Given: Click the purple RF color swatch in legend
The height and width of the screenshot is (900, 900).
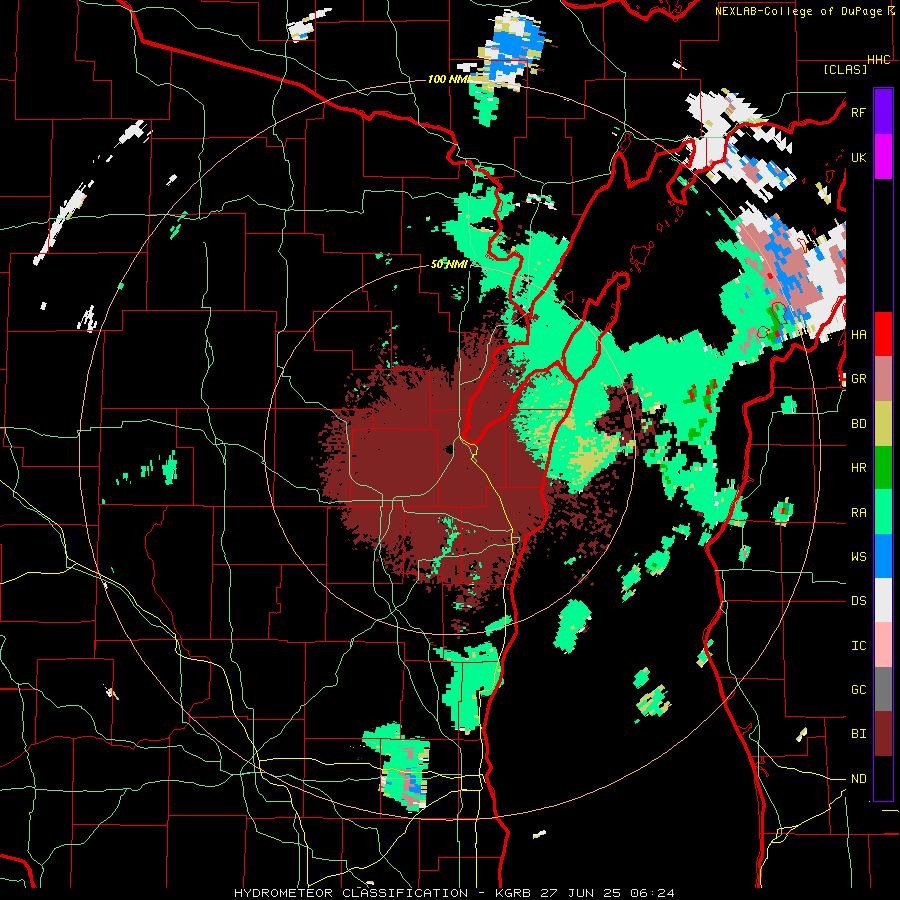Looking at the screenshot, I should point(883,111).
